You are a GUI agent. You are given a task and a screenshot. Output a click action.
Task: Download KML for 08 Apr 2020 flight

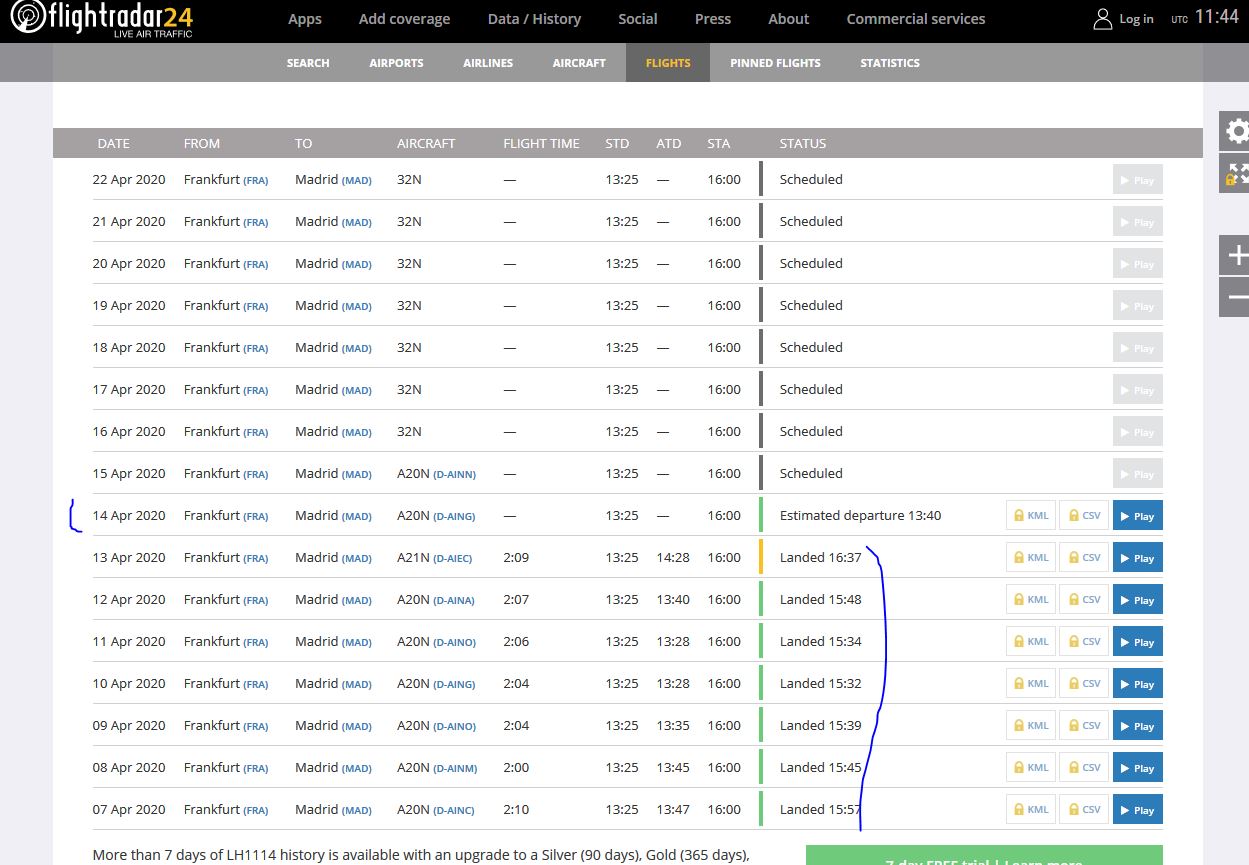pos(1031,768)
